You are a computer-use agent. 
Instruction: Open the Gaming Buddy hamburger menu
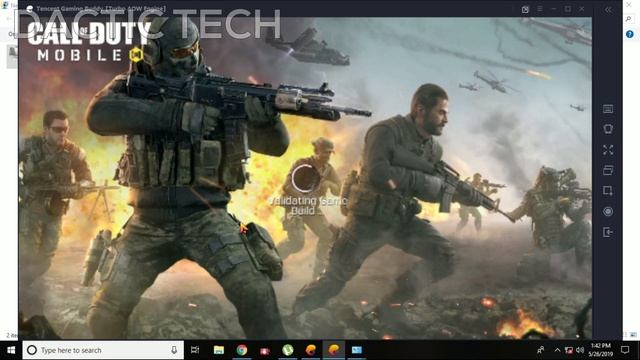coord(540,9)
